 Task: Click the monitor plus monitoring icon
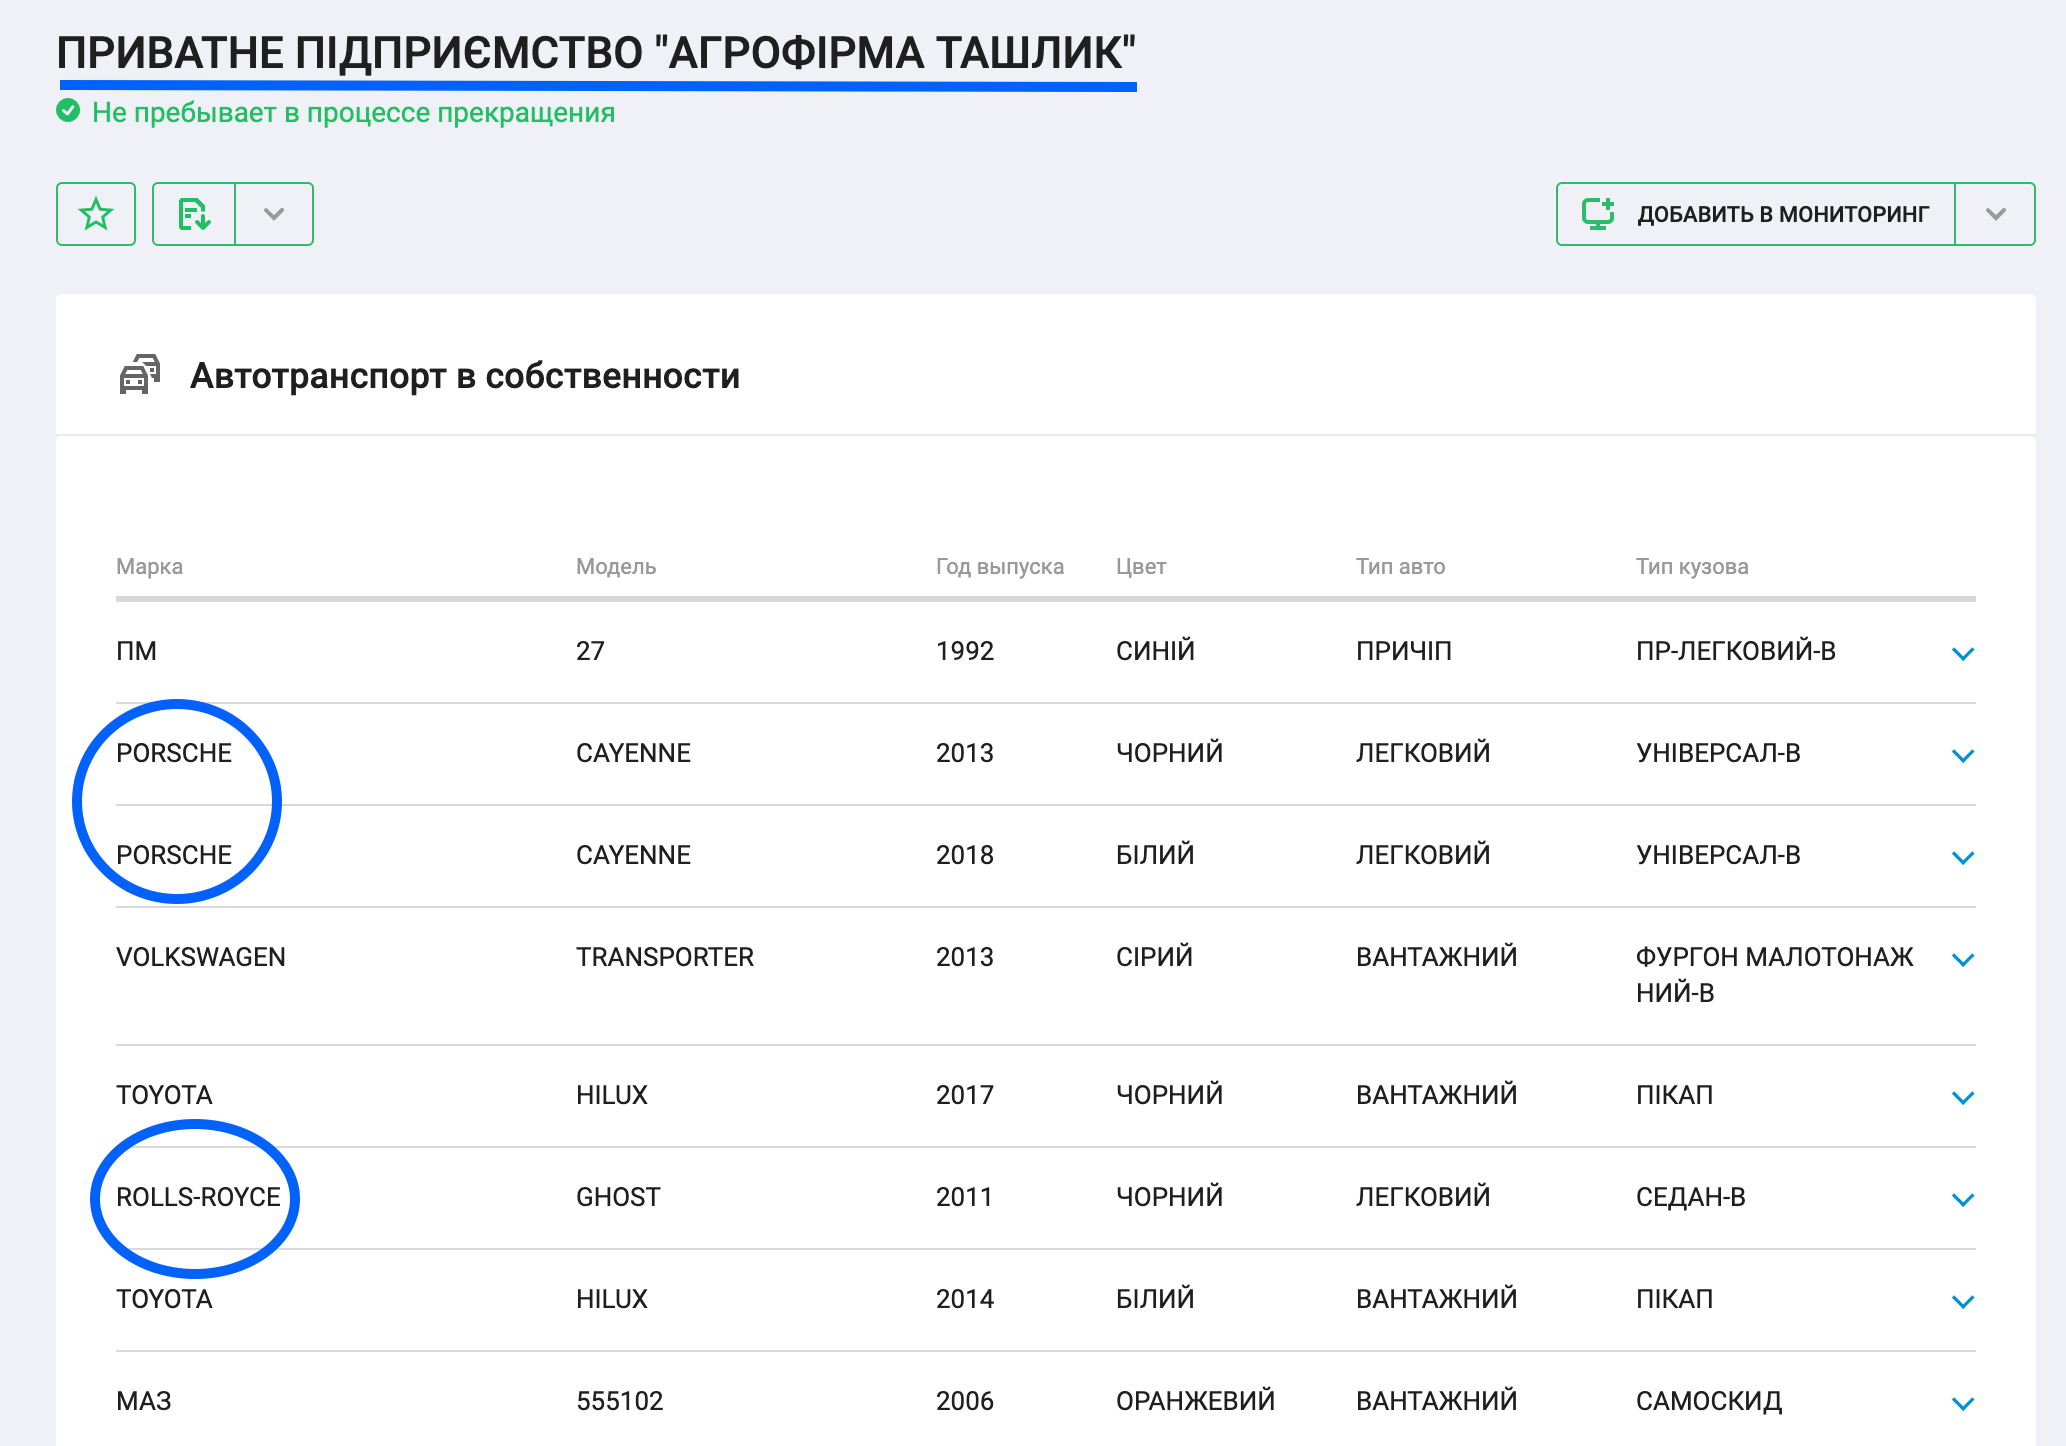point(1598,214)
